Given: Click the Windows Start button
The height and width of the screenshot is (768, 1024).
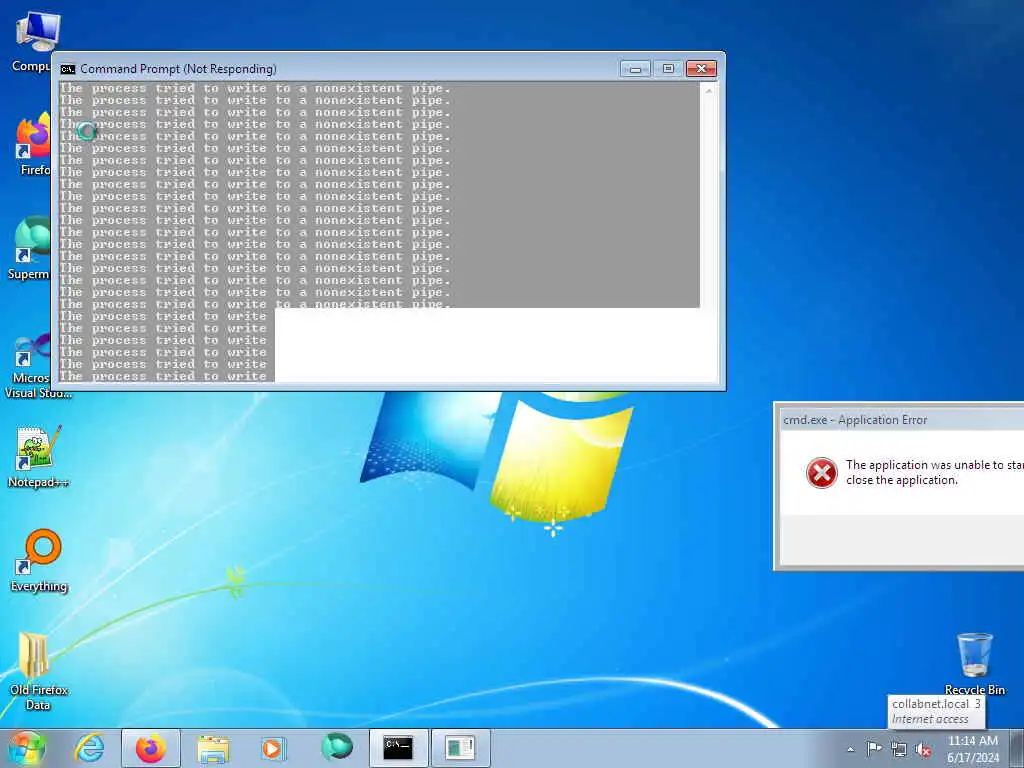Looking at the screenshot, I should (x=26, y=748).
